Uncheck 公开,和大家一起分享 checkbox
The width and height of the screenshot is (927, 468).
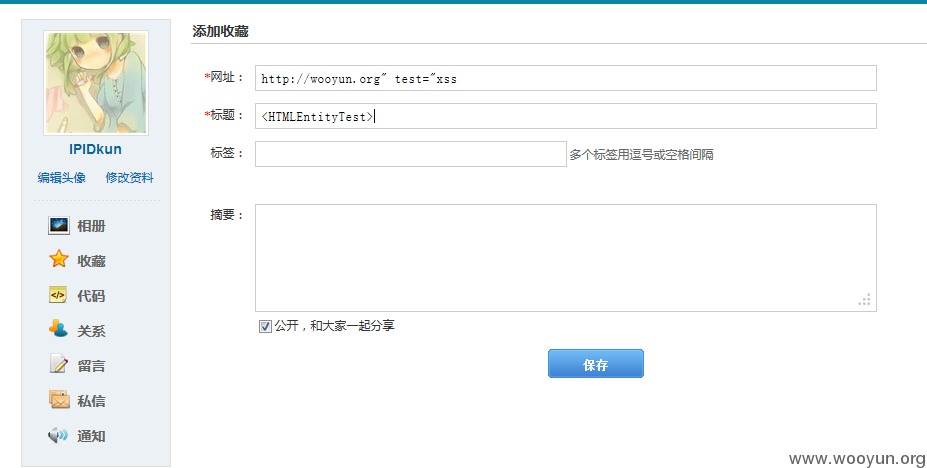coord(265,326)
